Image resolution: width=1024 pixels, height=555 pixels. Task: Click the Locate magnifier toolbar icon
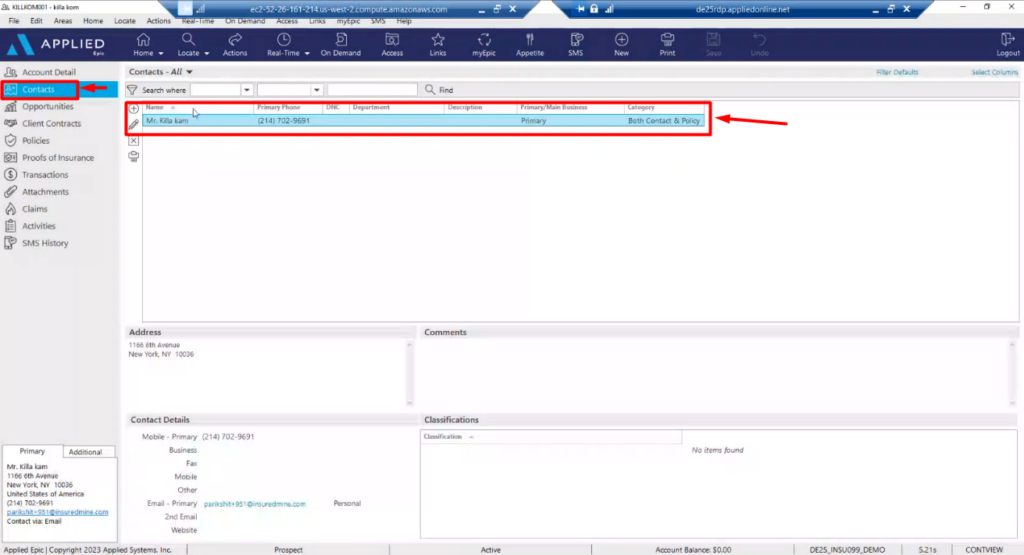(x=188, y=40)
